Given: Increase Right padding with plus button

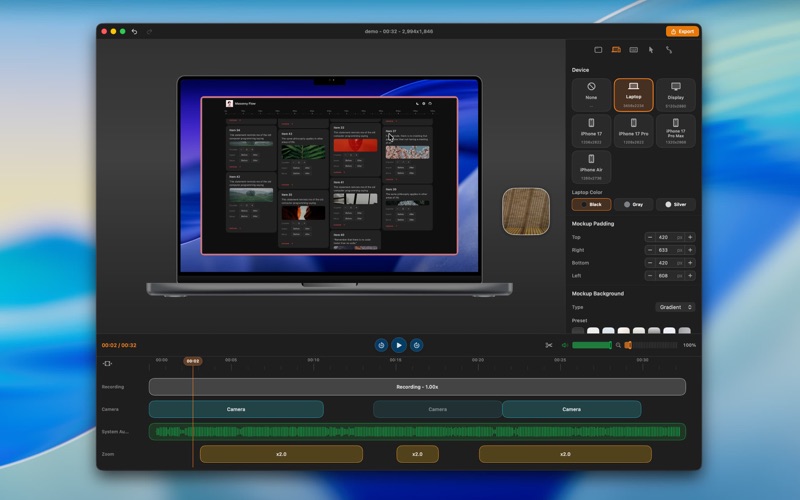Looking at the screenshot, I should (690, 250).
